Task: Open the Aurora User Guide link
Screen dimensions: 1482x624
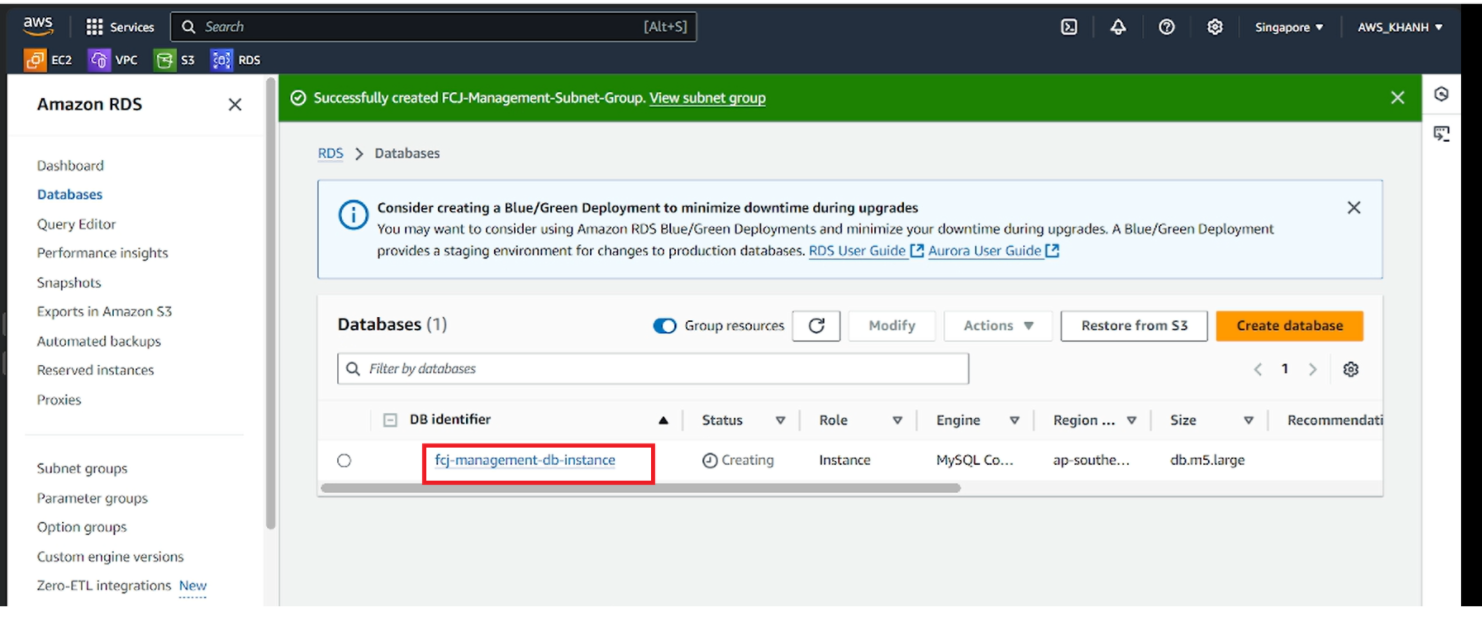Action: [993, 251]
